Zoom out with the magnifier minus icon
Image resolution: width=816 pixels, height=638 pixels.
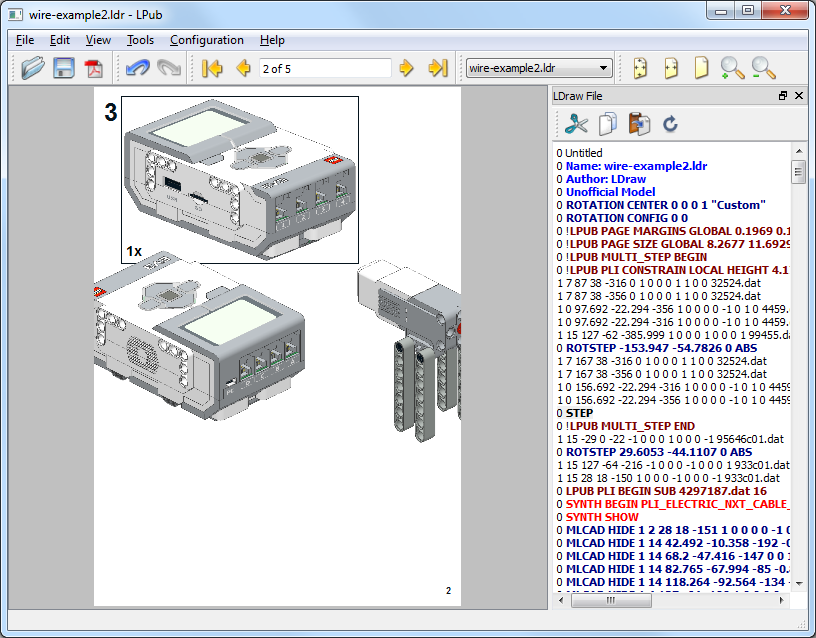763,68
